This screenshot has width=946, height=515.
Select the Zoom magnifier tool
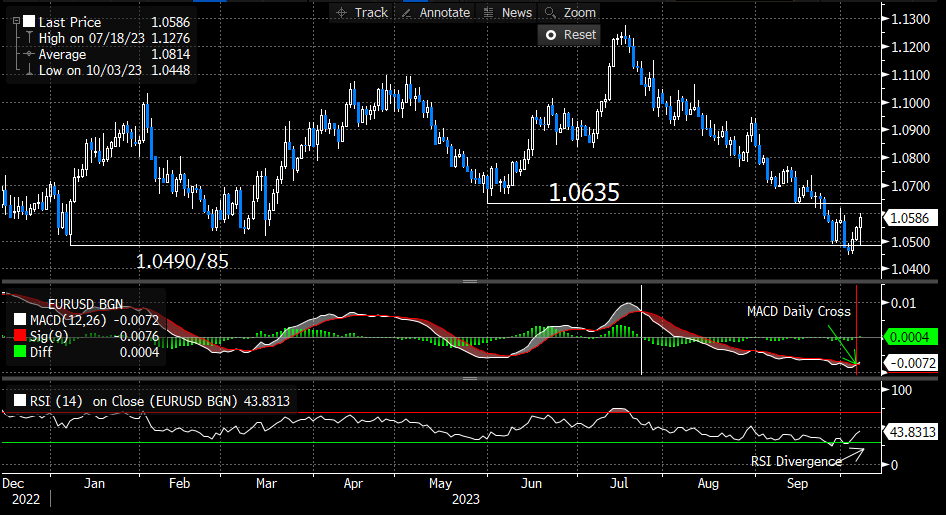click(x=570, y=12)
